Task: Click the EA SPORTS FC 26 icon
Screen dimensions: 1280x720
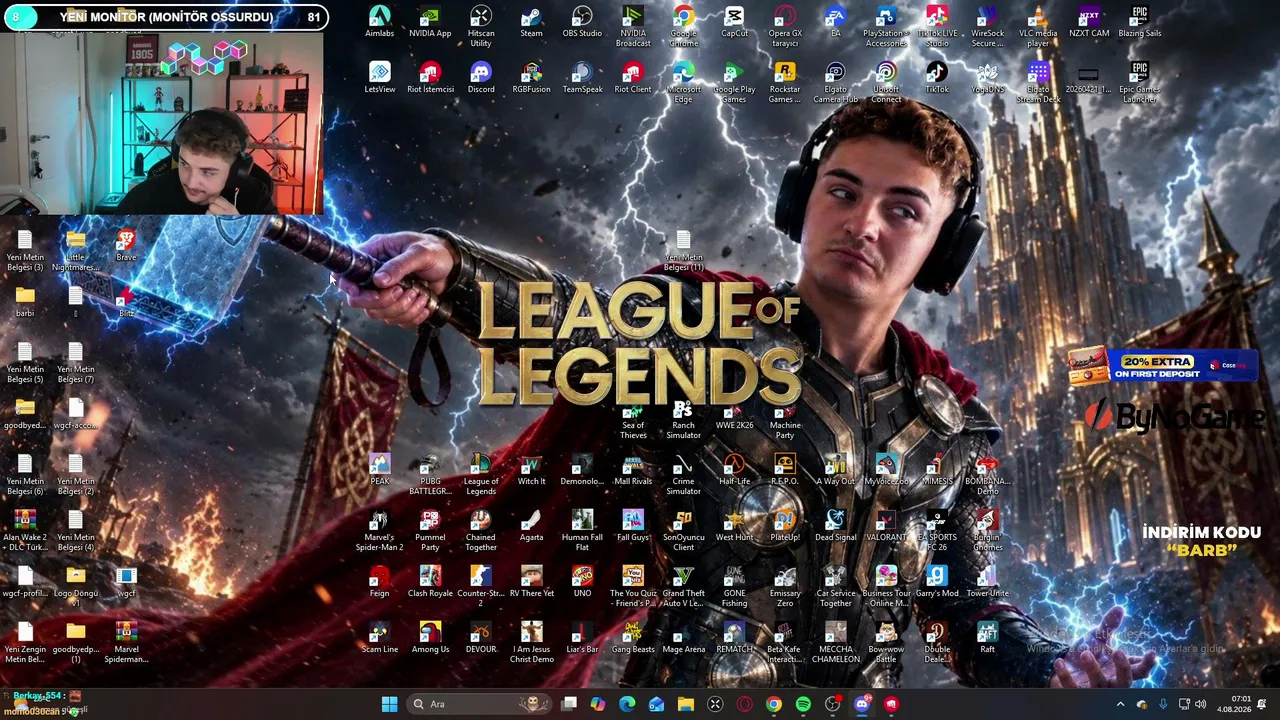Action: pos(937,531)
